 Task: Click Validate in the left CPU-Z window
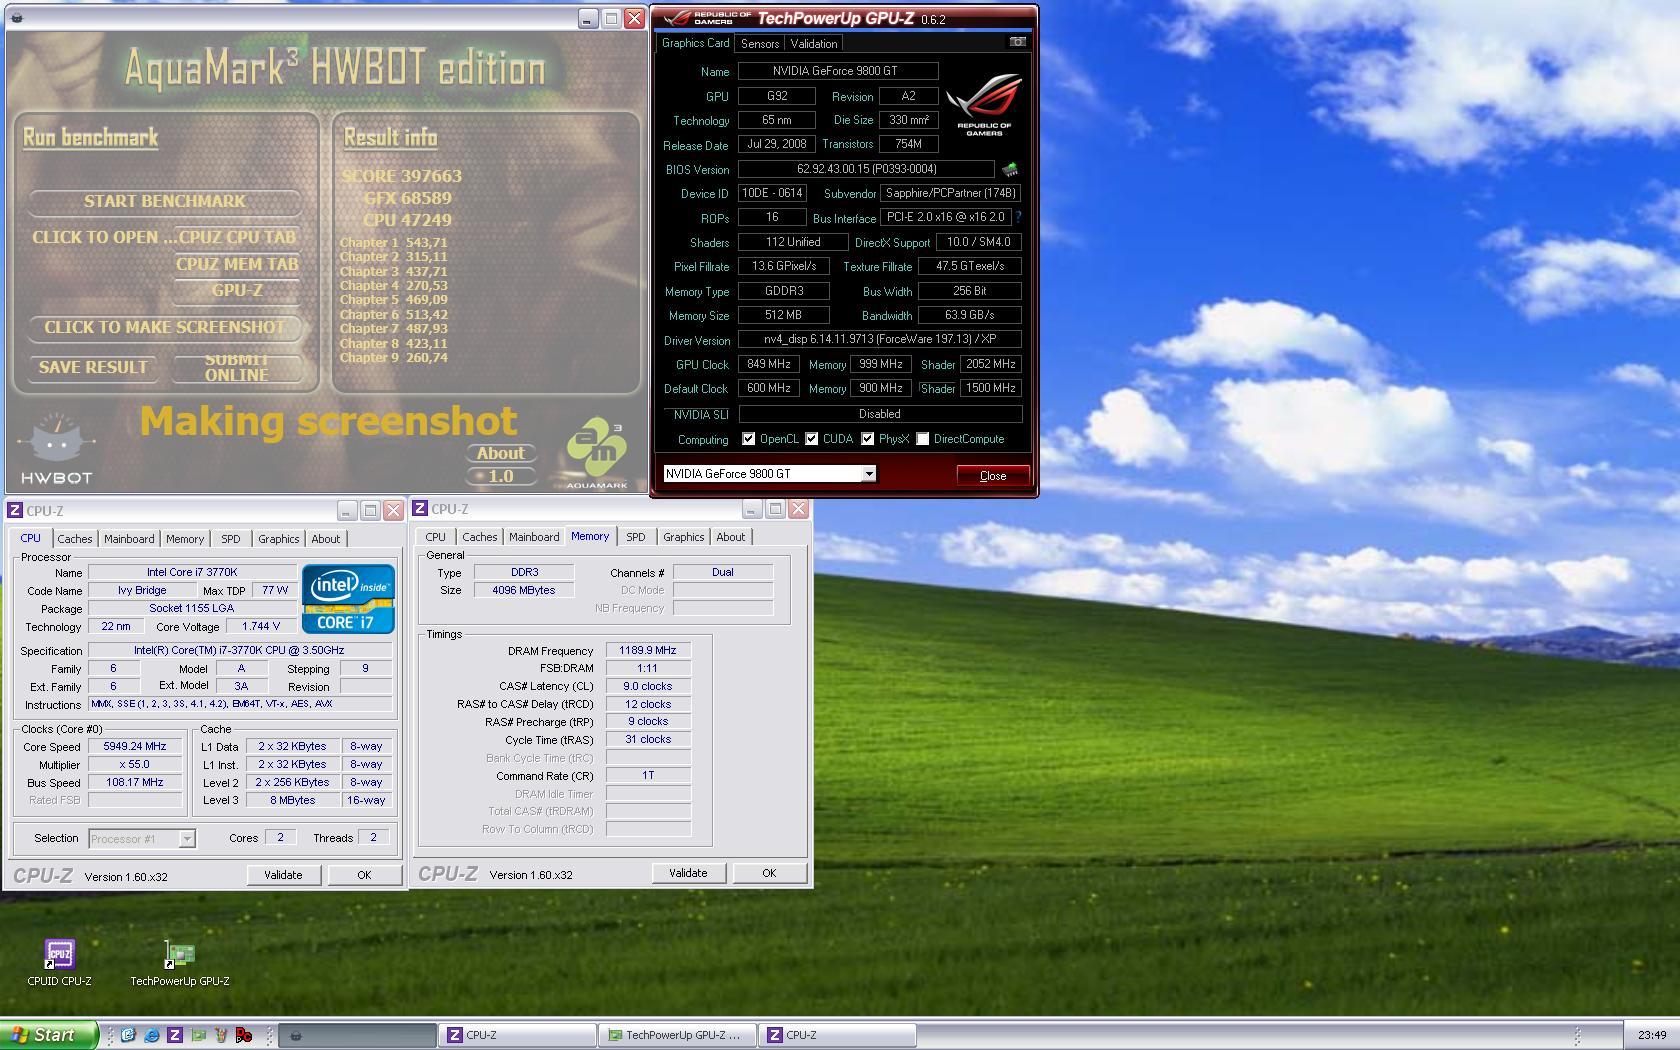click(x=283, y=875)
